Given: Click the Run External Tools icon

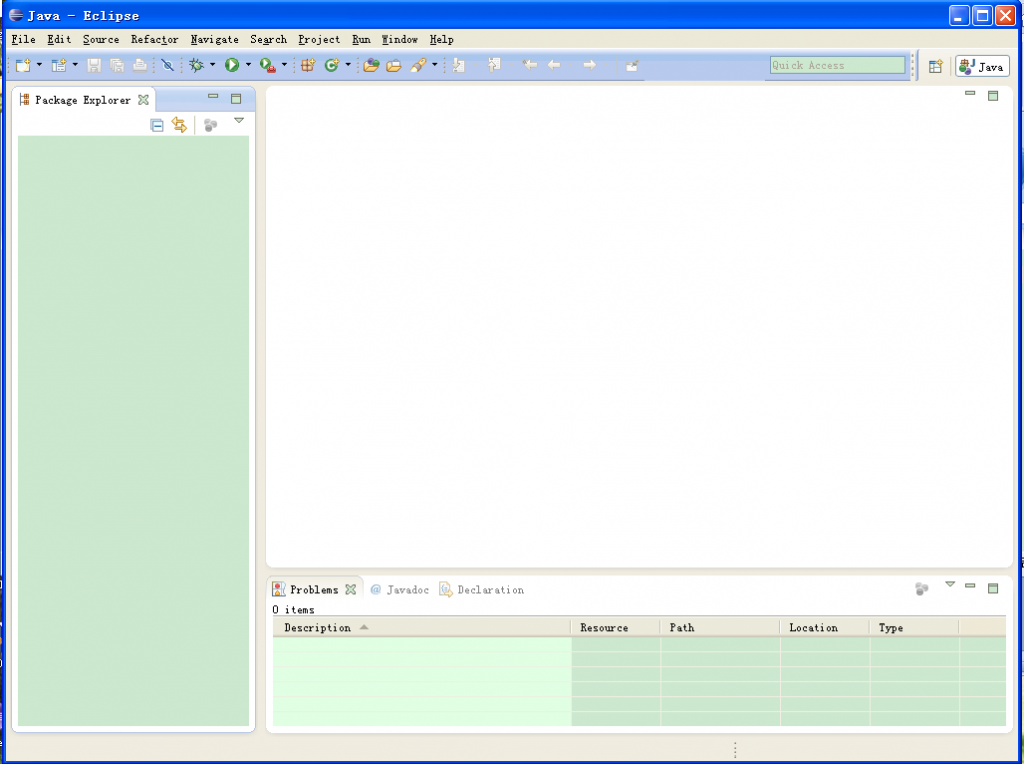Looking at the screenshot, I should pos(268,65).
